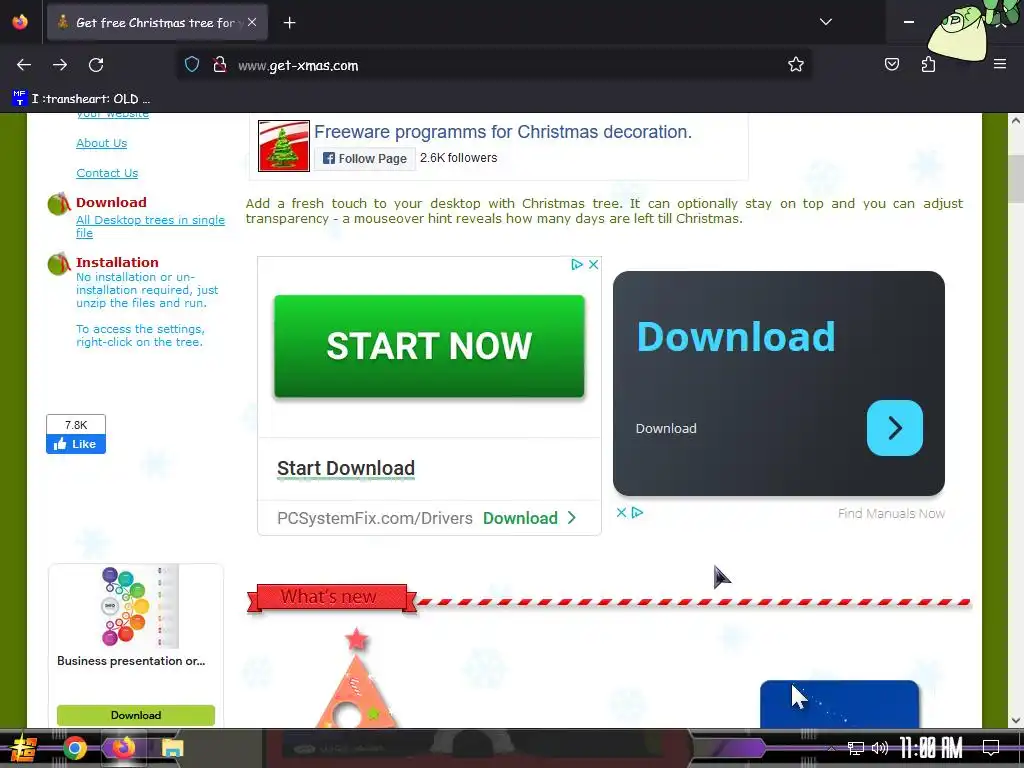Open AdChoices icon above START NOW ad
The height and width of the screenshot is (768, 1024).
(x=577, y=264)
